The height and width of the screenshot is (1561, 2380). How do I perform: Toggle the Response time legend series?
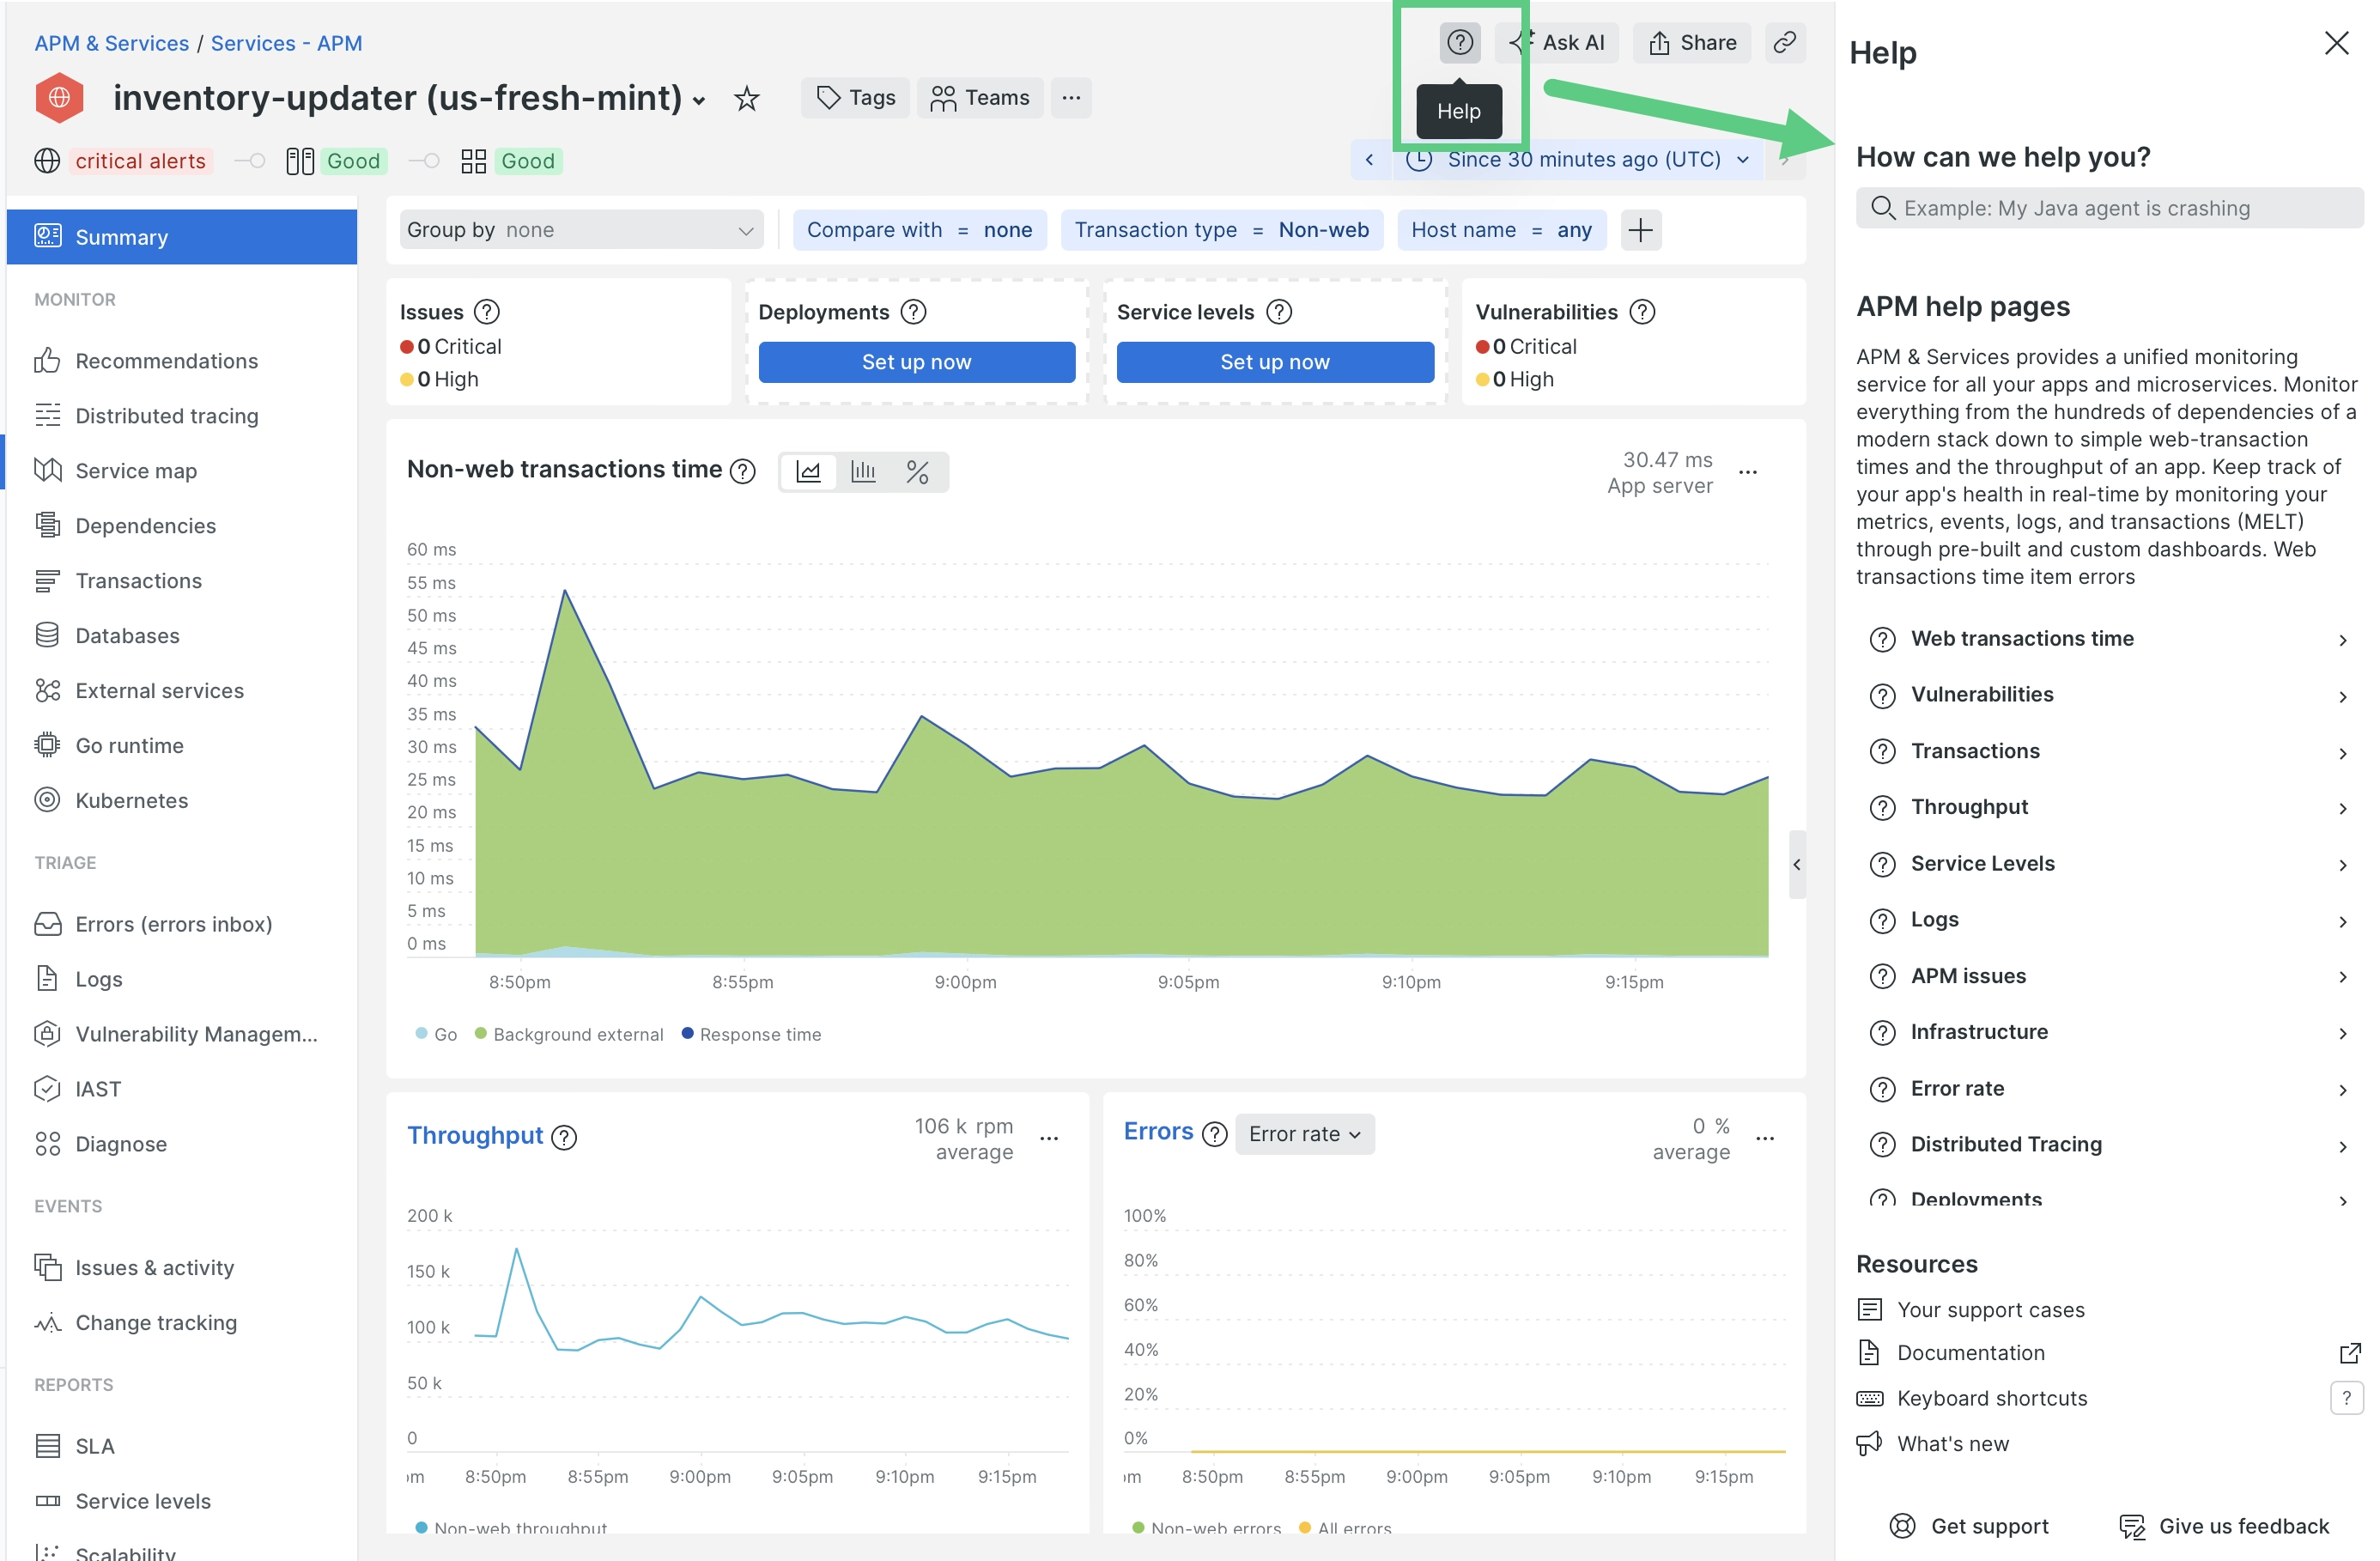[751, 1034]
